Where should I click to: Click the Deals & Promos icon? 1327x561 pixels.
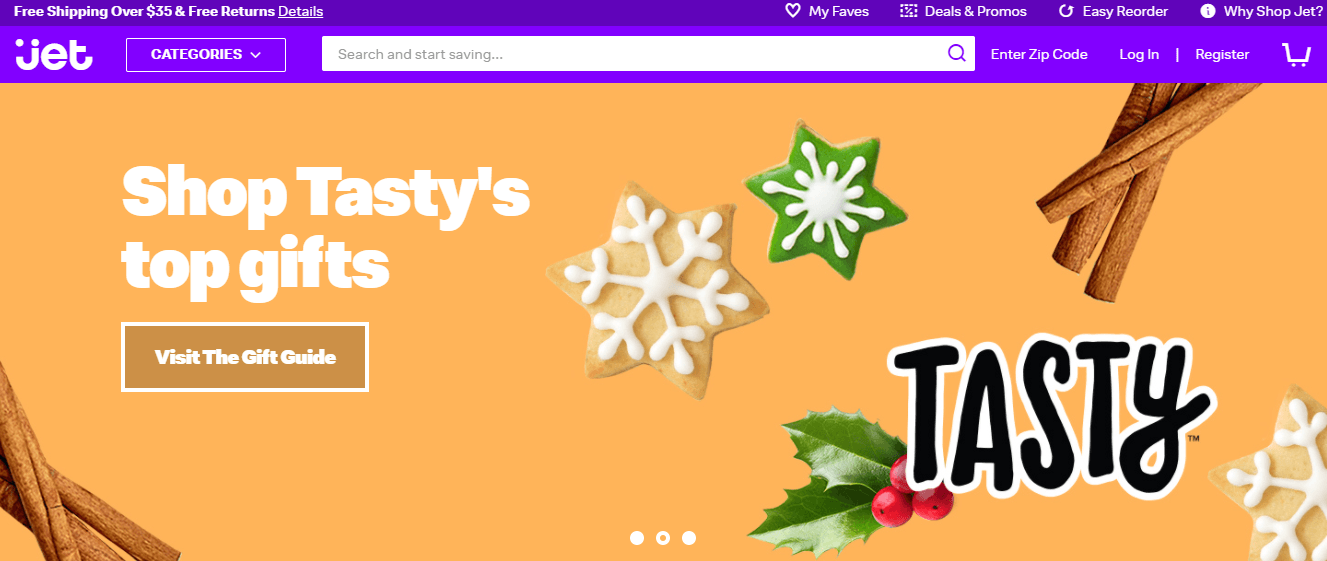[x=908, y=11]
